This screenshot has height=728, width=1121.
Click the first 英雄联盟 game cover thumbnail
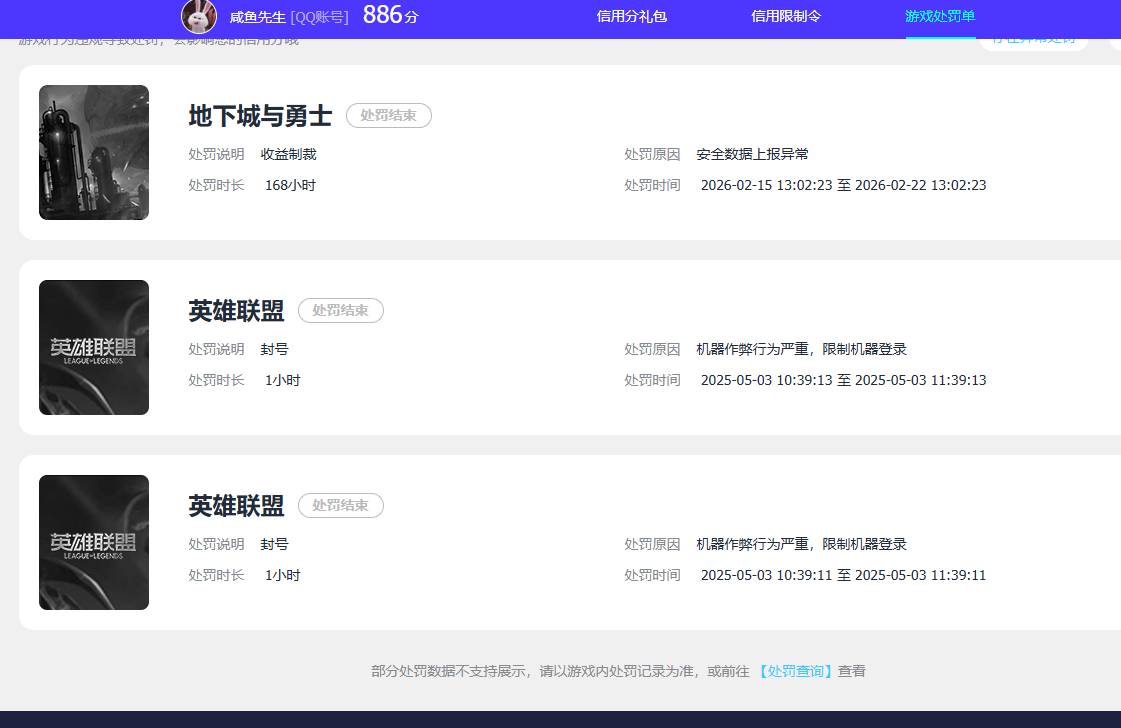(93, 347)
